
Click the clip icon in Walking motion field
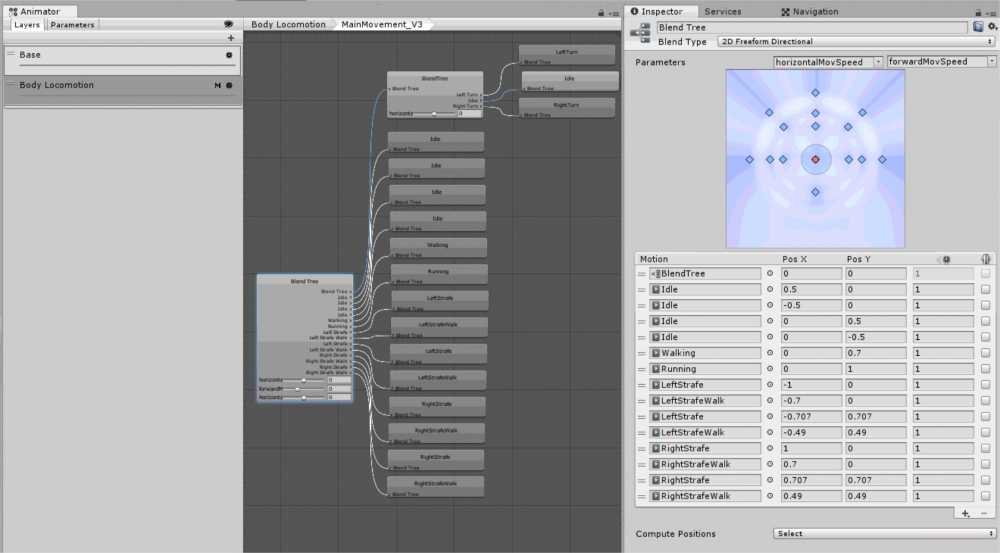pos(656,353)
